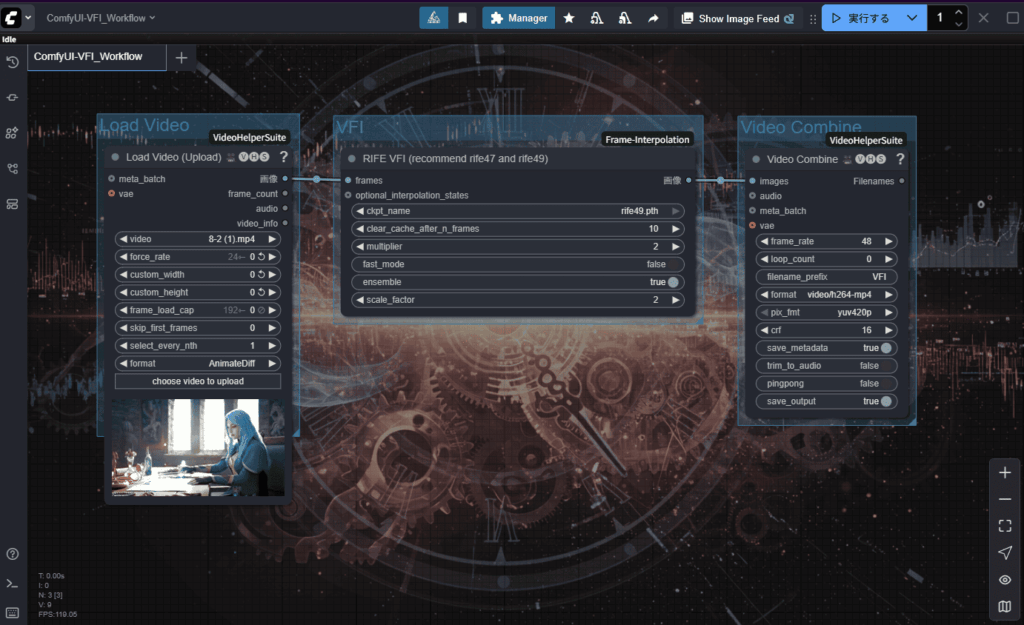Open the Manager button
Screen dimensions: 1024x625
click(x=519, y=18)
